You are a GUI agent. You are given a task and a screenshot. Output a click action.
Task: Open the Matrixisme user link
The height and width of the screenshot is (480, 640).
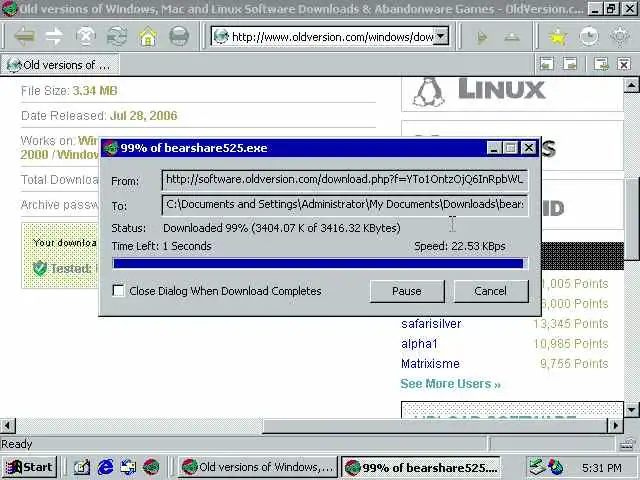[x=430, y=364]
